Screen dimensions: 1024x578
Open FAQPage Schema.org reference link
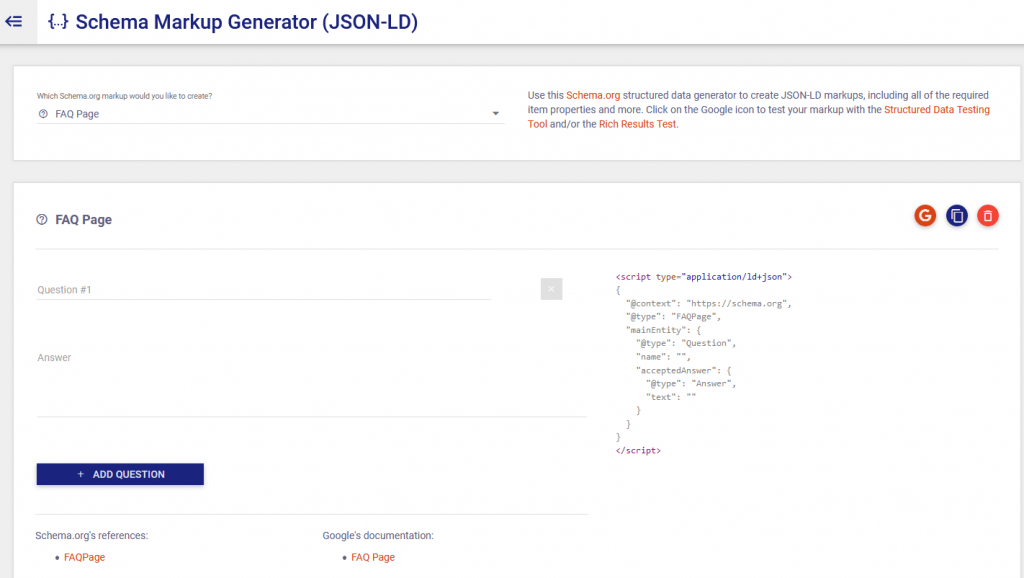point(84,557)
